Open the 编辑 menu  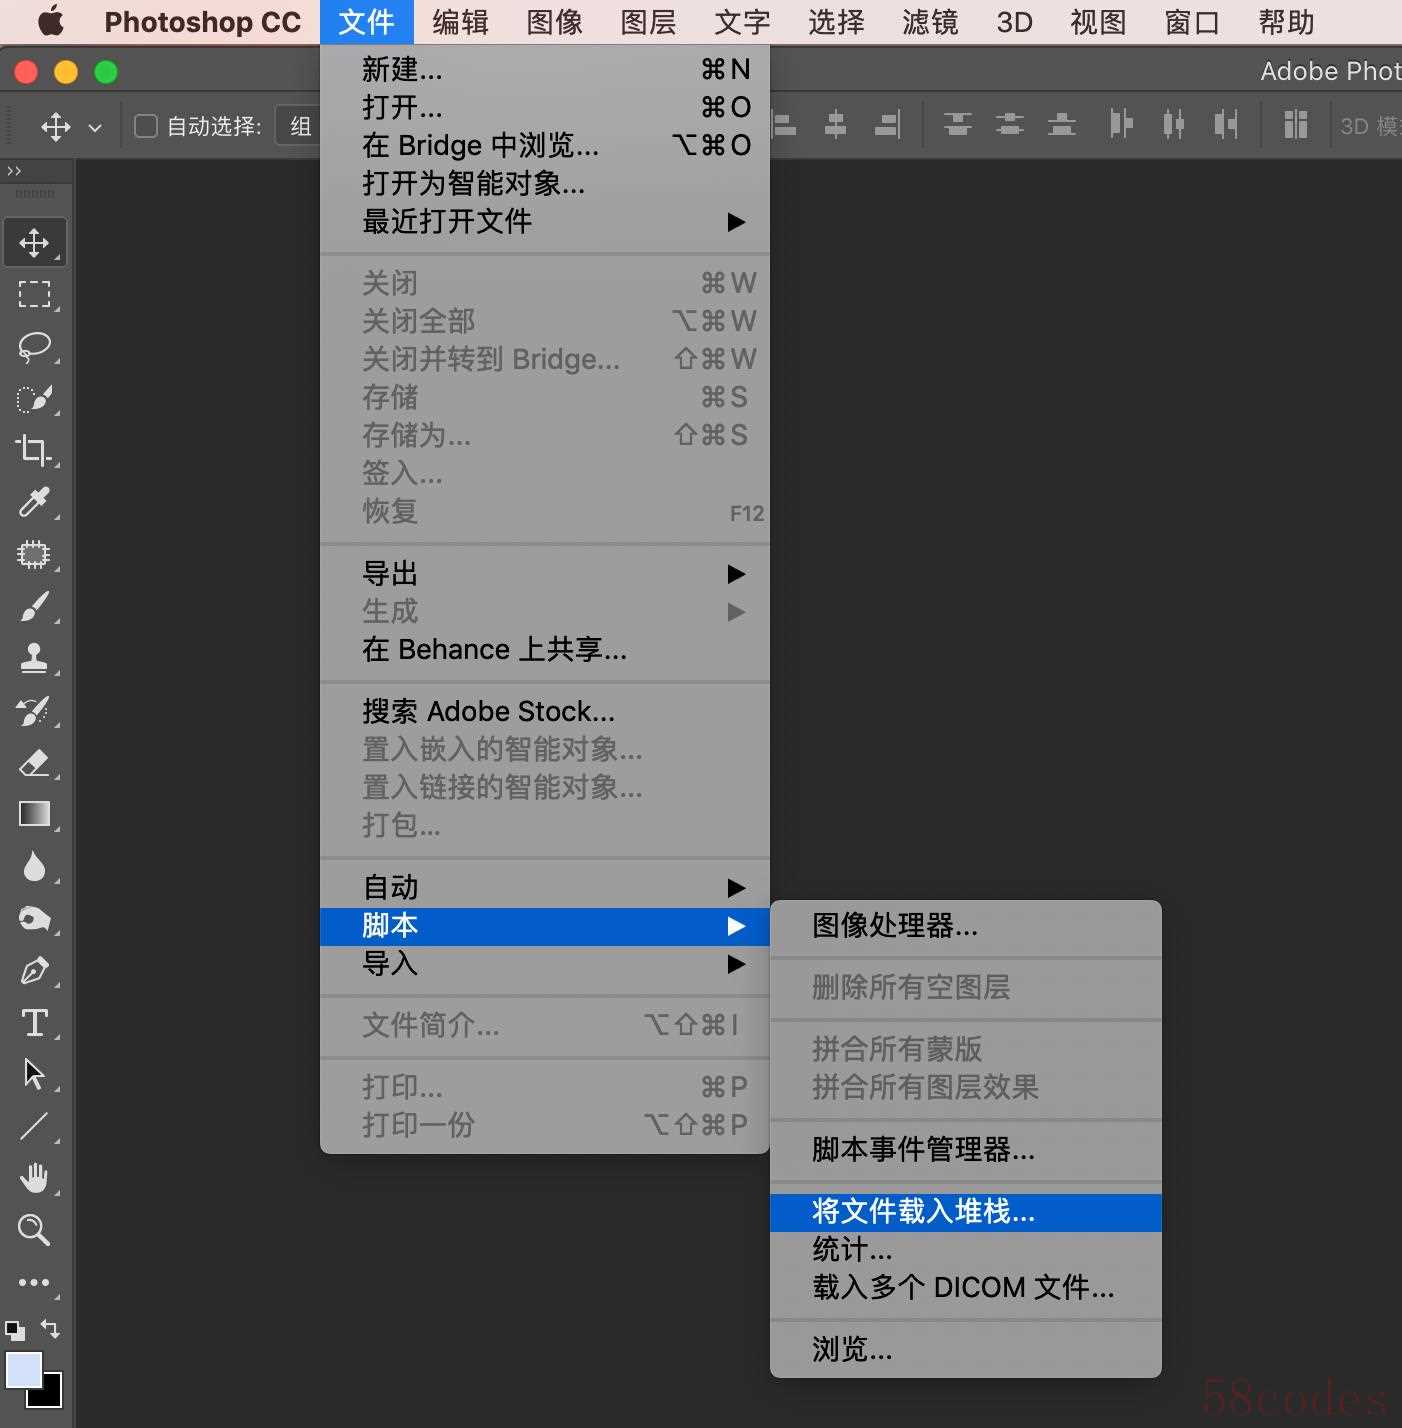(460, 22)
